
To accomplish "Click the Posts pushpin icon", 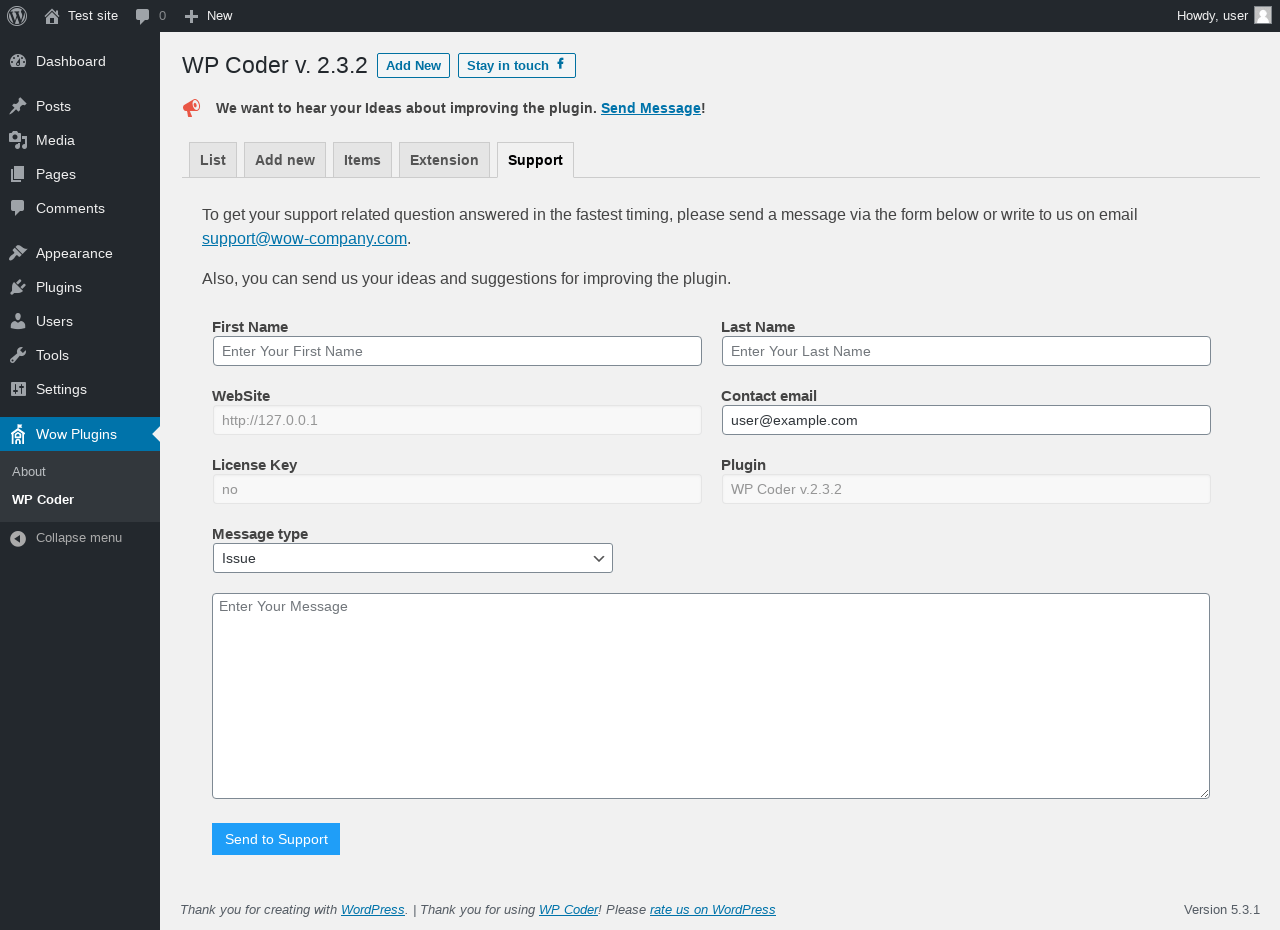I will point(18,106).
